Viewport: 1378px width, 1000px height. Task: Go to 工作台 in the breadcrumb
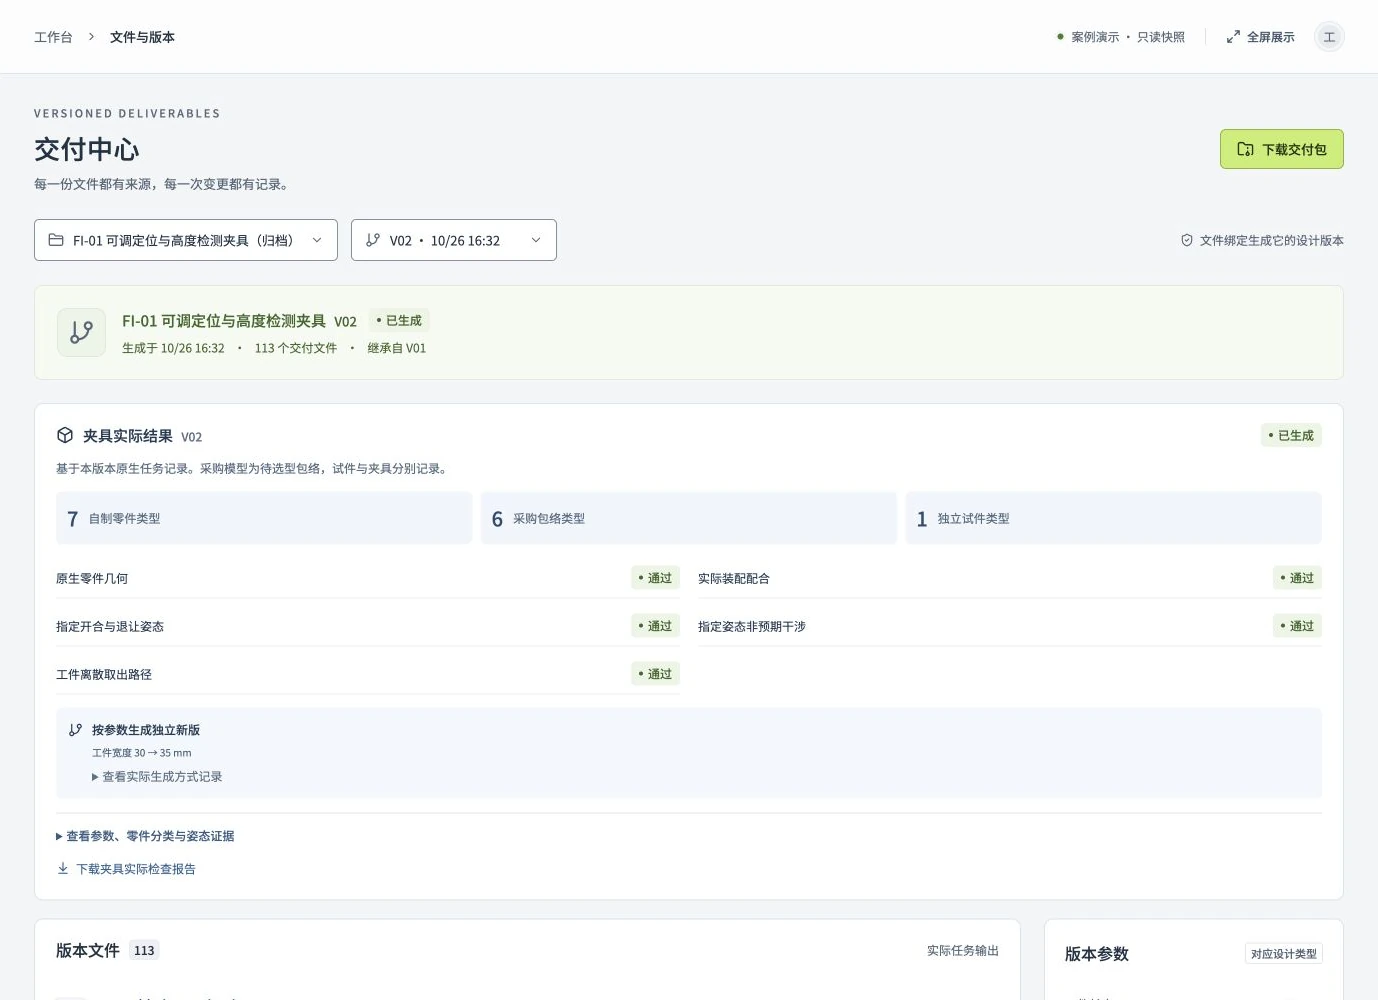pos(53,37)
